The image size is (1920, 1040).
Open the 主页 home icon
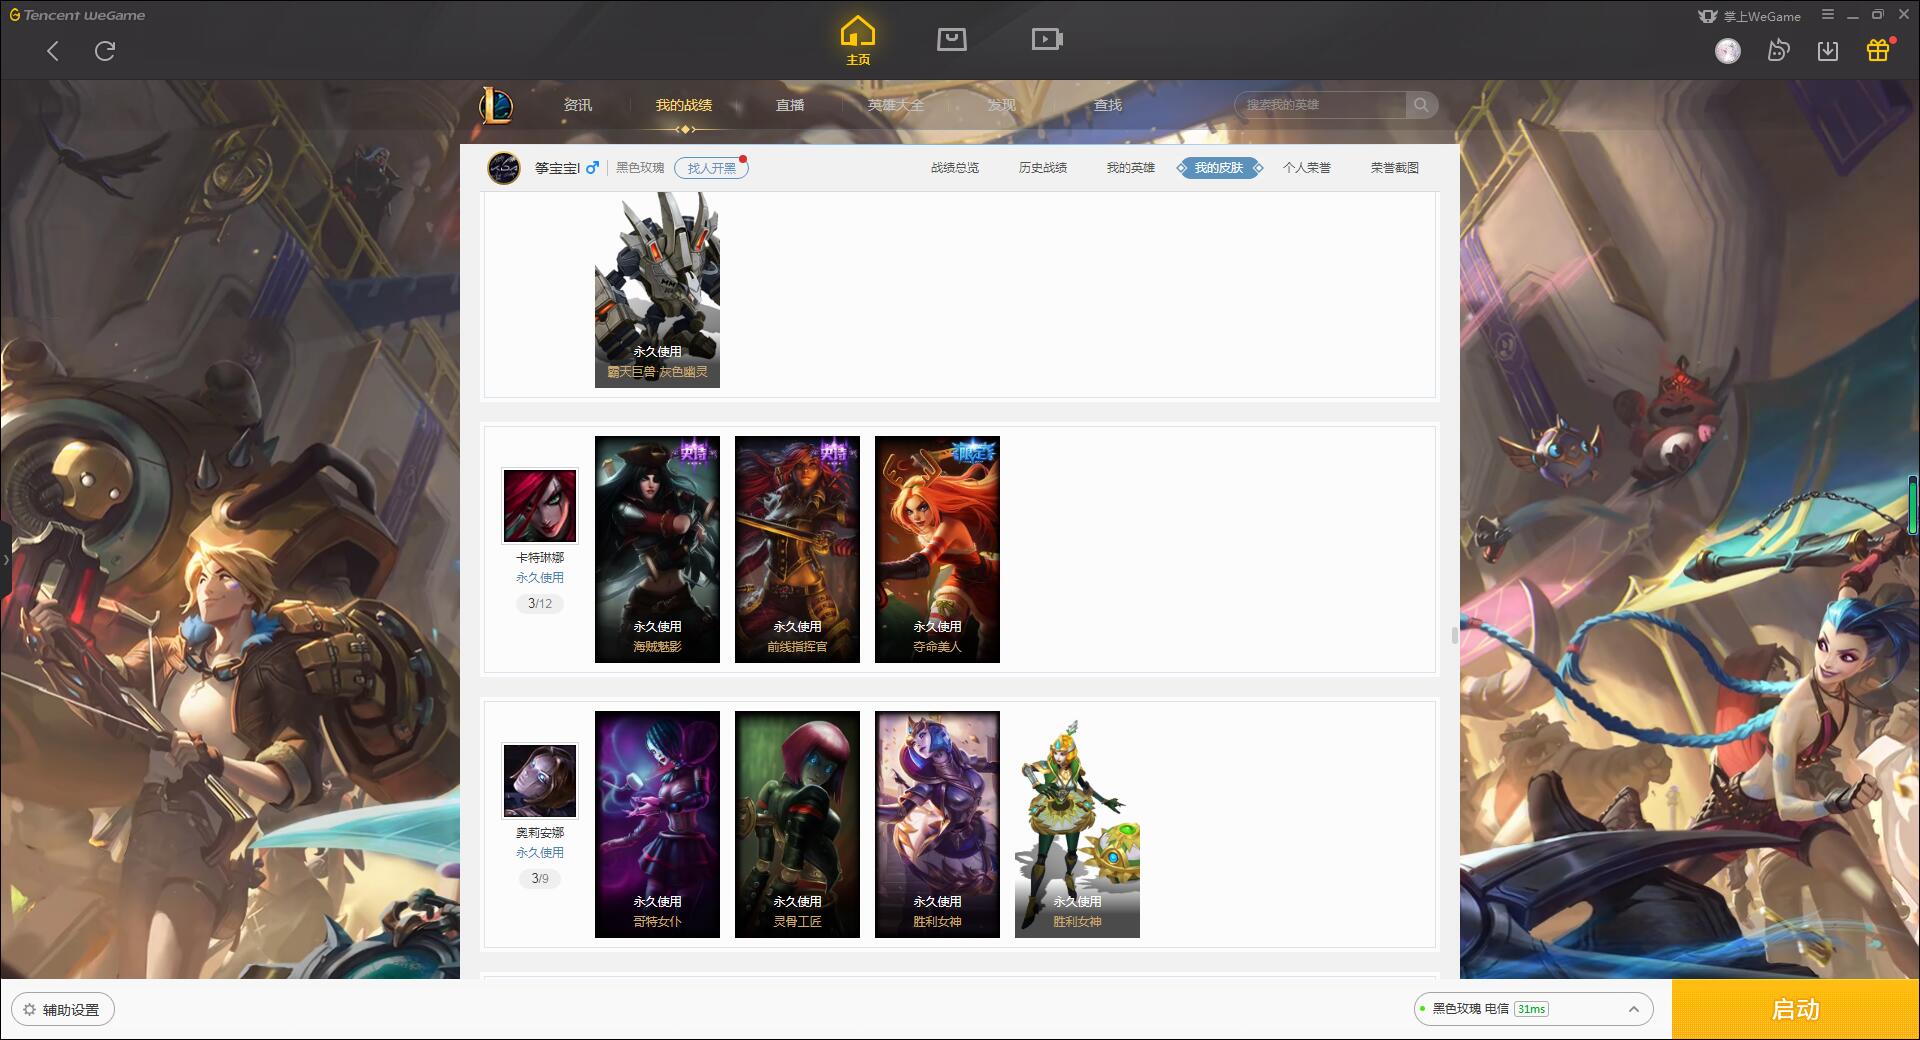click(857, 41)
